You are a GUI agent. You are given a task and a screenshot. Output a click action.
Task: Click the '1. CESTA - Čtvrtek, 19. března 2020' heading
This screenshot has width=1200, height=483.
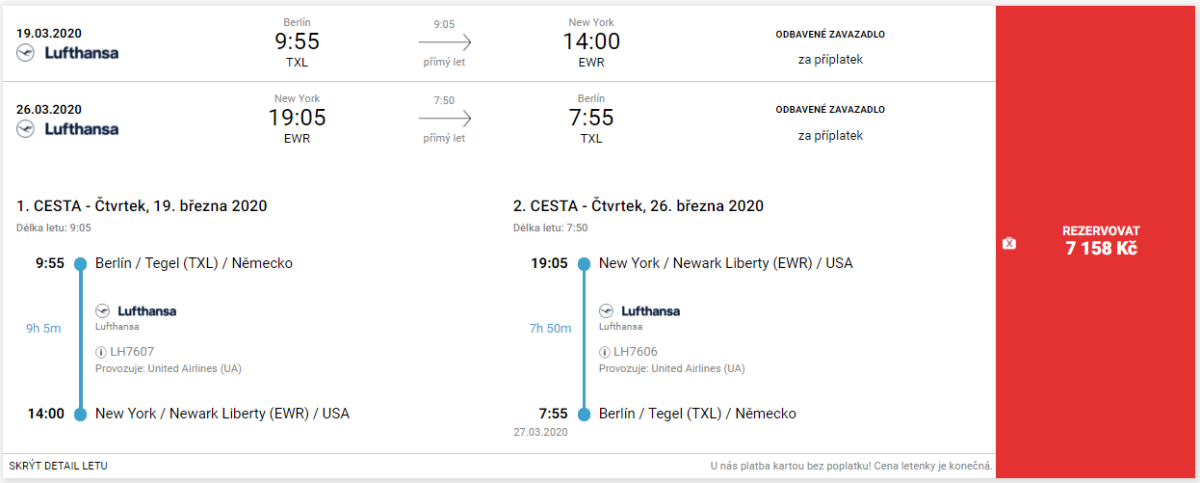(x=141, y=206)
